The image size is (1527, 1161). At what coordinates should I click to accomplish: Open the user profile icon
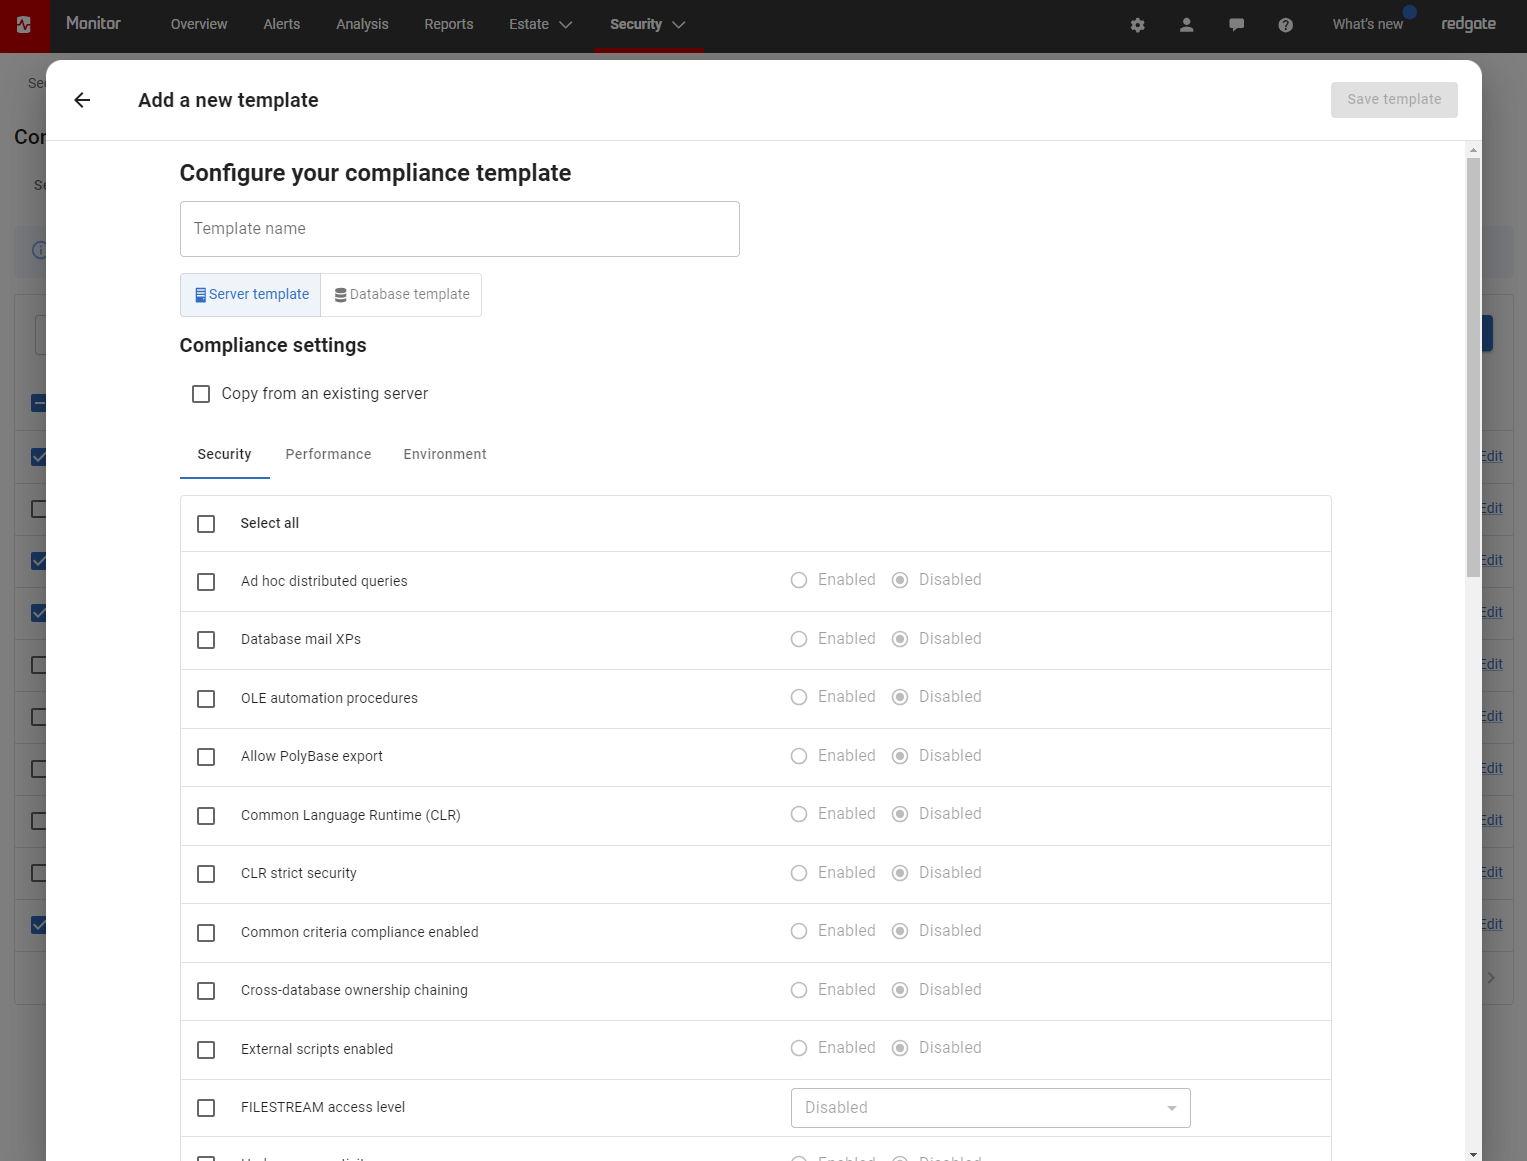tap(1186, 25)
